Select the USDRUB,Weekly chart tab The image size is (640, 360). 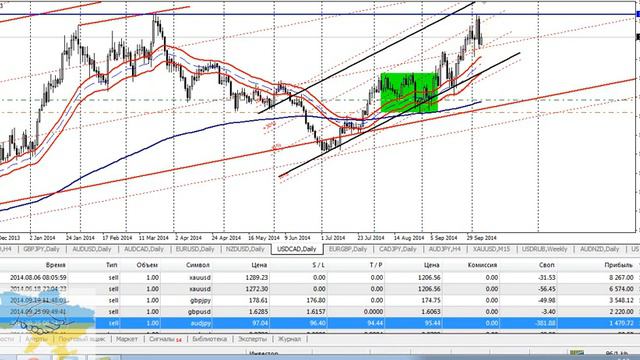click(x=544, y=249)
